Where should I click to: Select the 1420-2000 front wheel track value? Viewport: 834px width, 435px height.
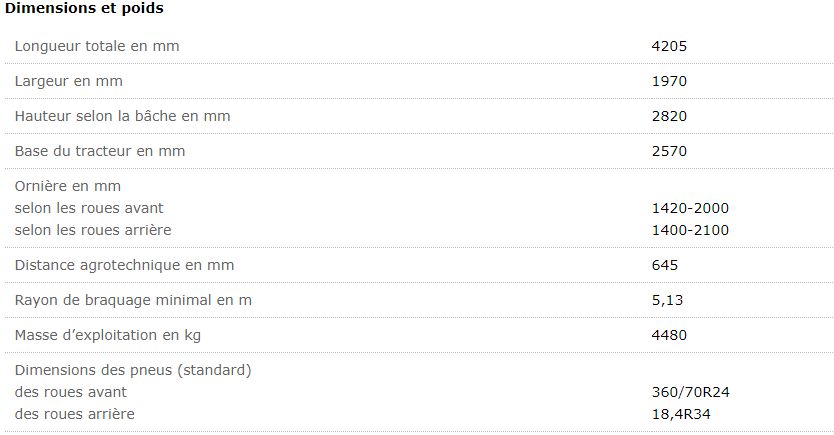click(690, 208)
